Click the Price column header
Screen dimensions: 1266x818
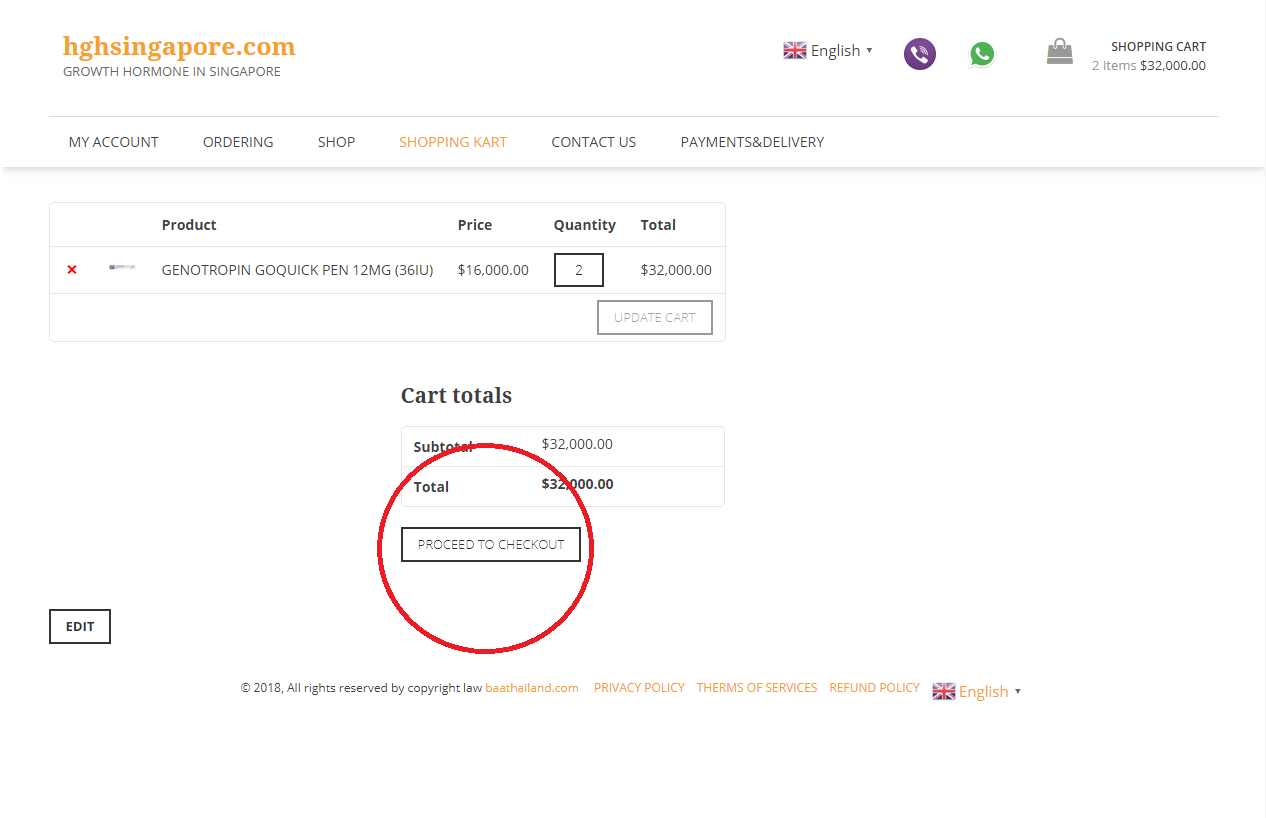475,225
